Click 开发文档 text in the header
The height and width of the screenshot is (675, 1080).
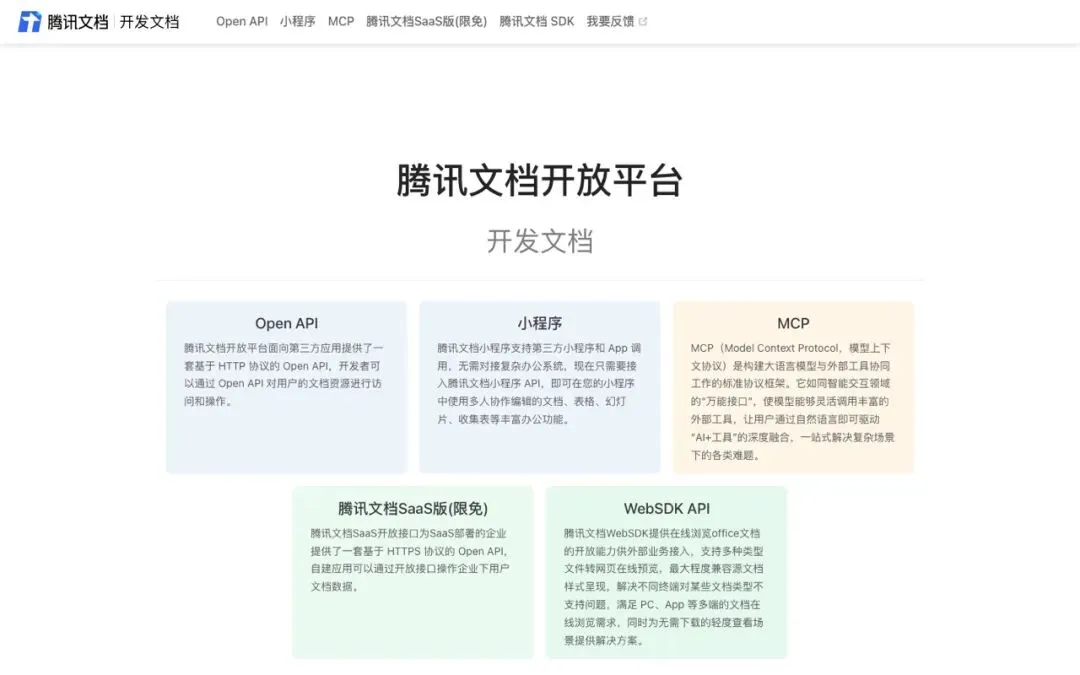(149, 22)
